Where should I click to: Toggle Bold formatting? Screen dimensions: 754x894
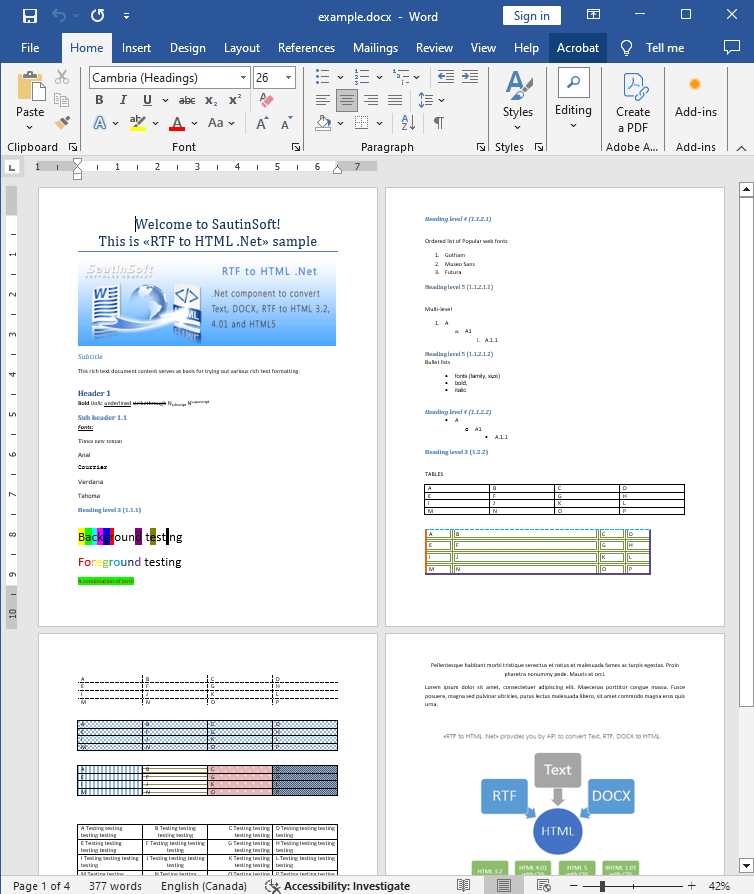click(99, 100)
